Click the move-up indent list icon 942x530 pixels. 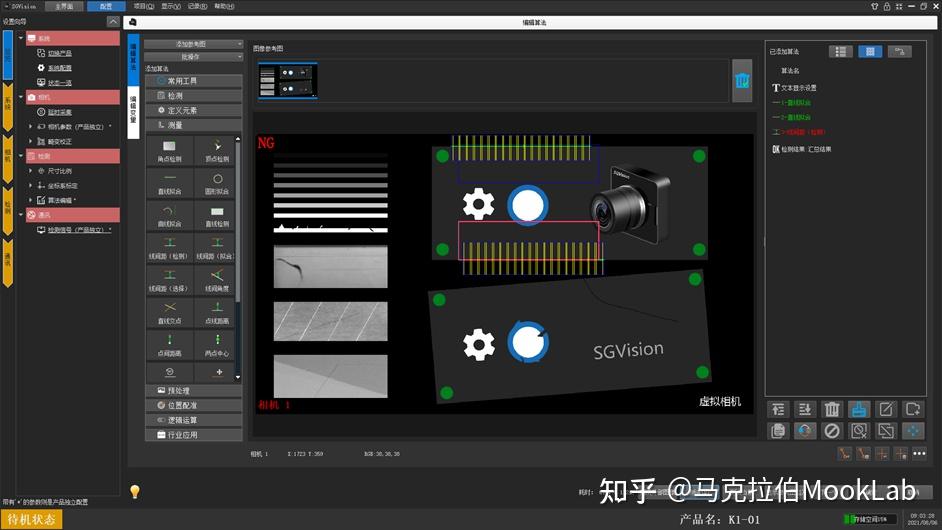(778, 410)
